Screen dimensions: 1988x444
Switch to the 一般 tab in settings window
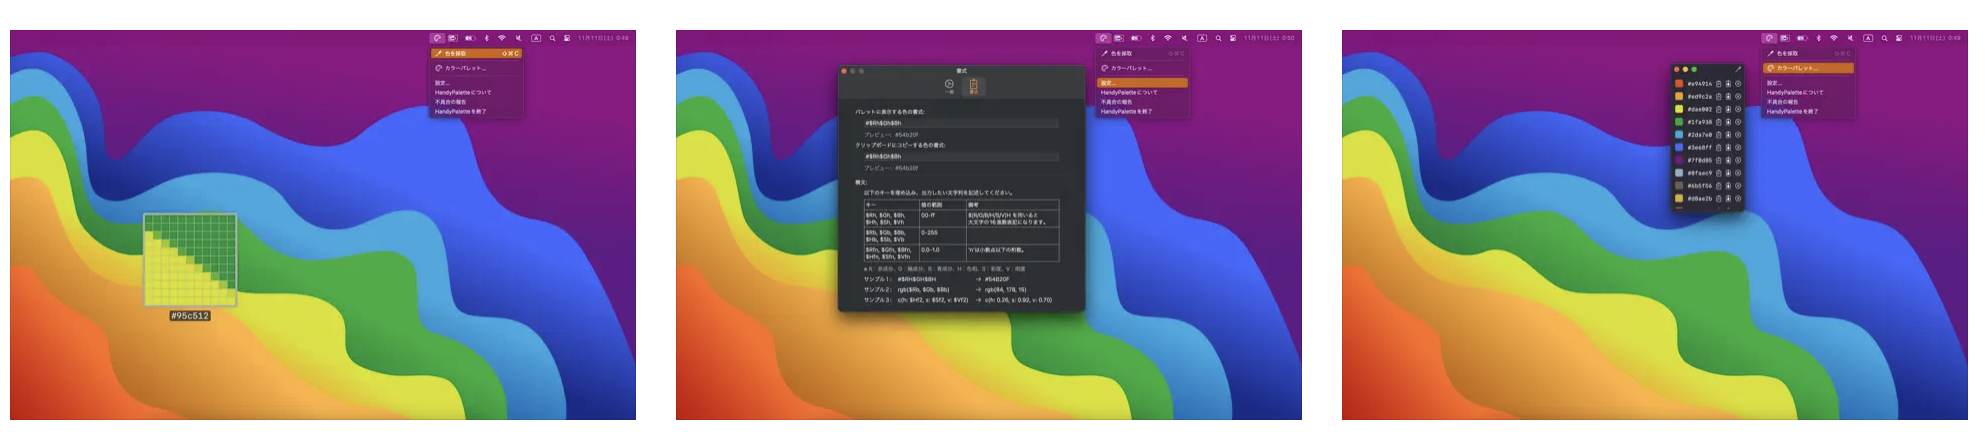click(x=949, y=86)
